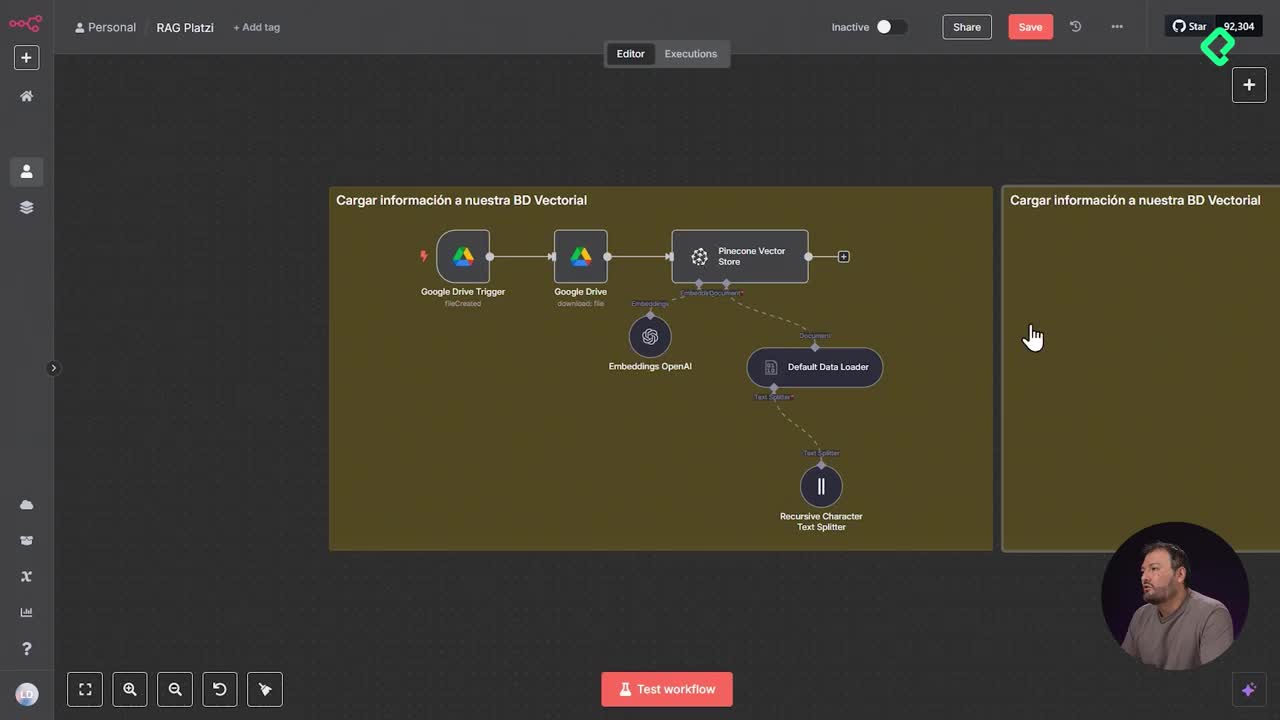Zoom in on the canvas
The image size is (1280, 720).
click(x=130, y=689)
